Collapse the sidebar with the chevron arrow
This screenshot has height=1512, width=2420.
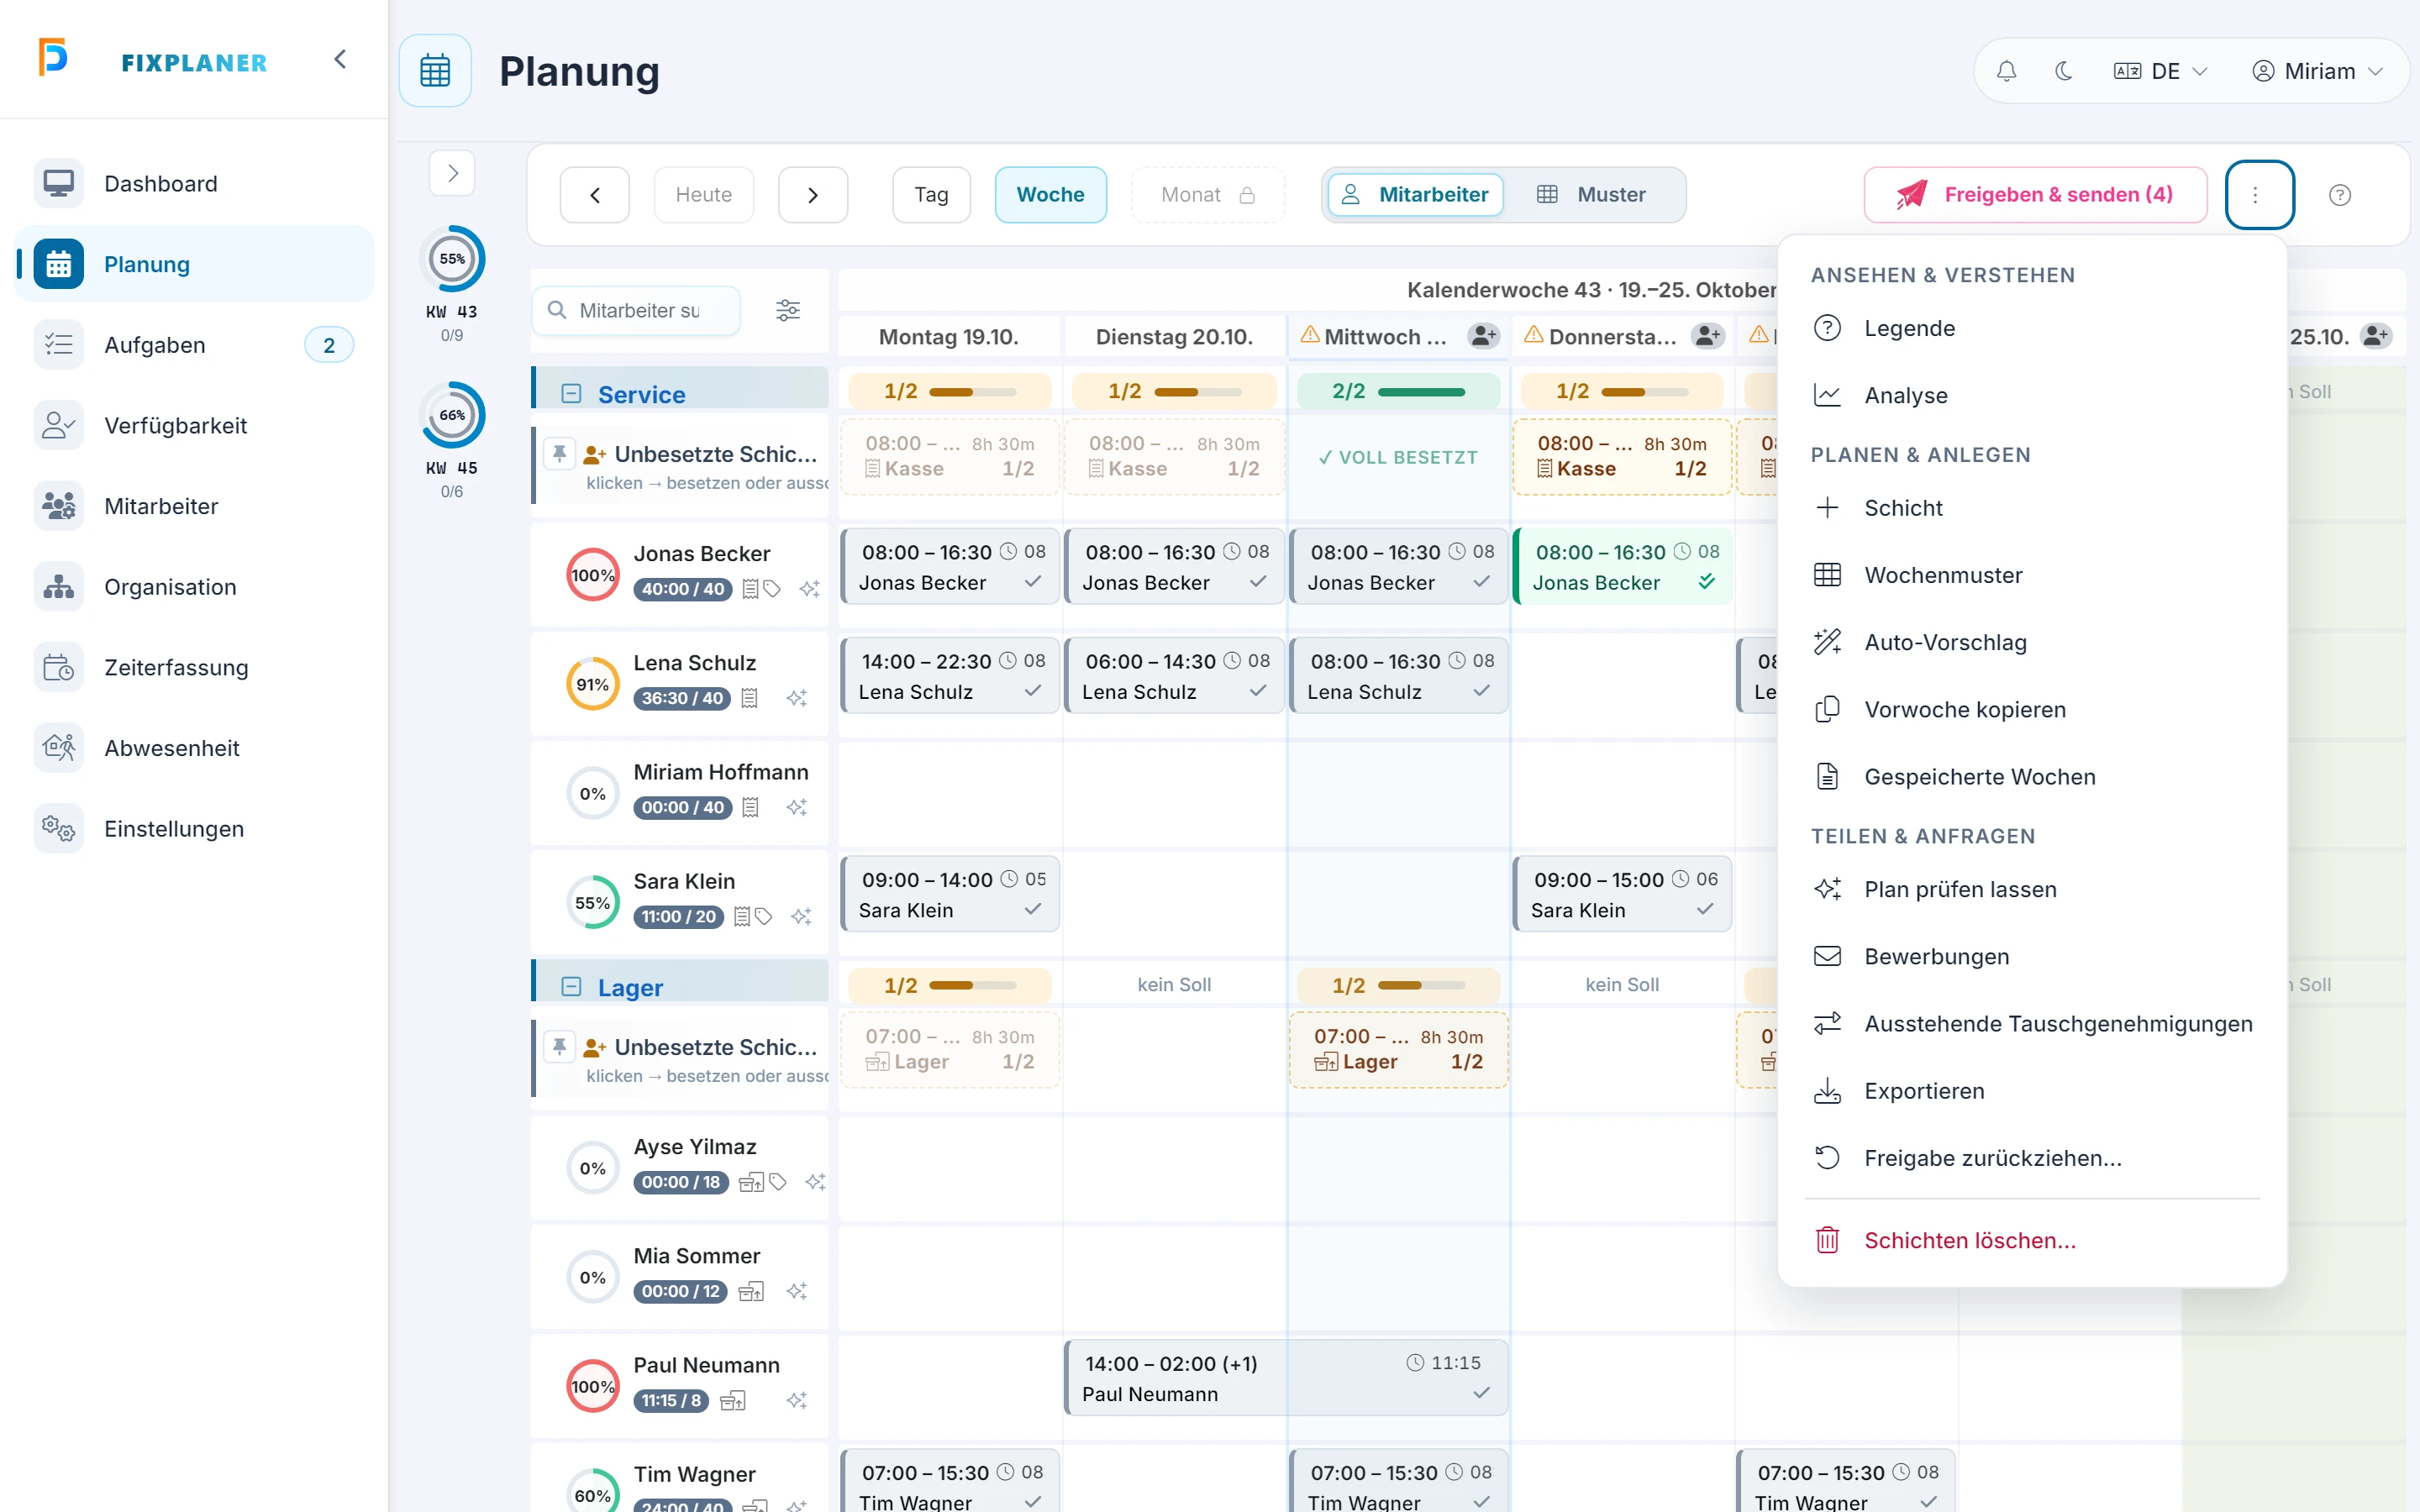click(x=340, y=60)
